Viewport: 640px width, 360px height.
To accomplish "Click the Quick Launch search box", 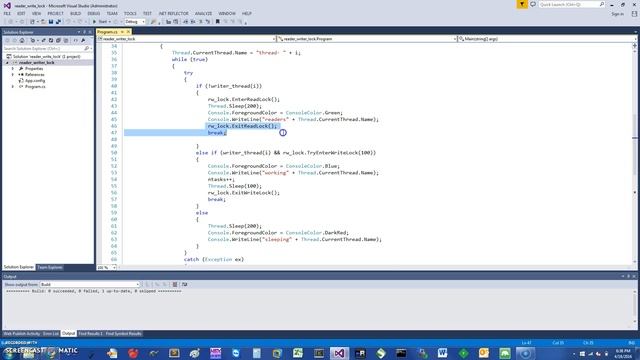I will coord(571,4).
